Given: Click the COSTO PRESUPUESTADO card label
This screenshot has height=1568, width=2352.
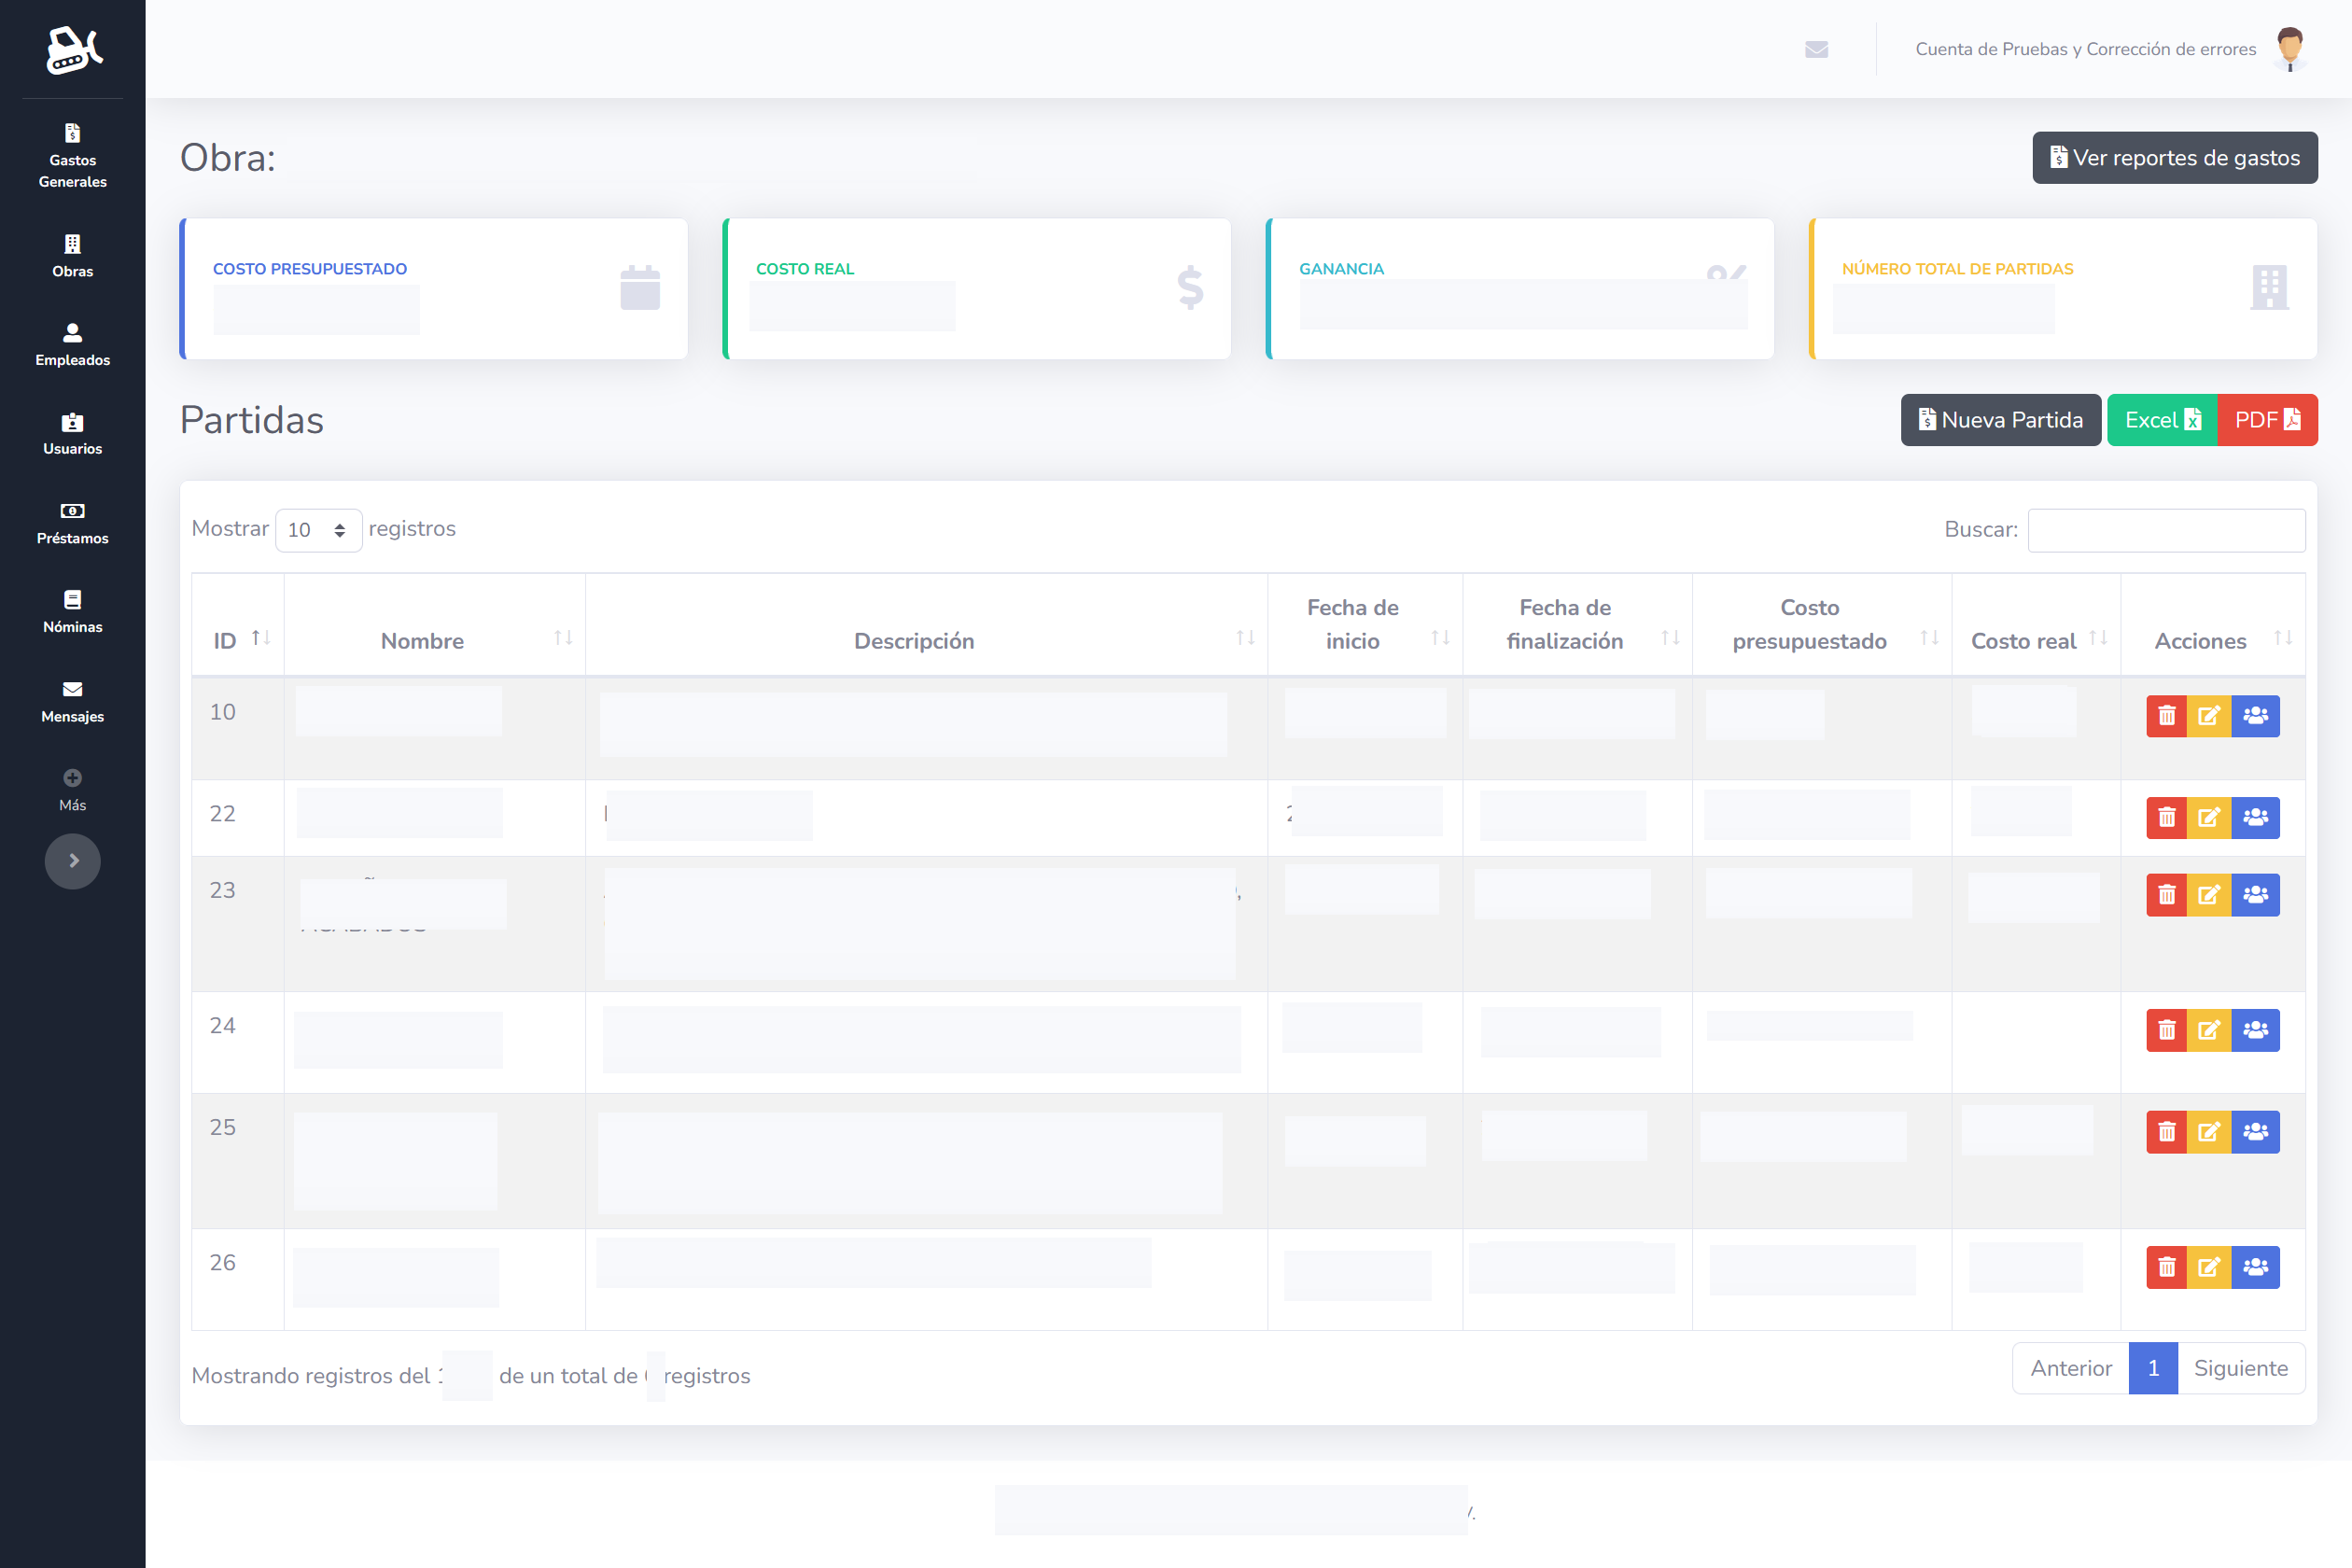Looking at the screenshot, I should click(x=310, y=269).
